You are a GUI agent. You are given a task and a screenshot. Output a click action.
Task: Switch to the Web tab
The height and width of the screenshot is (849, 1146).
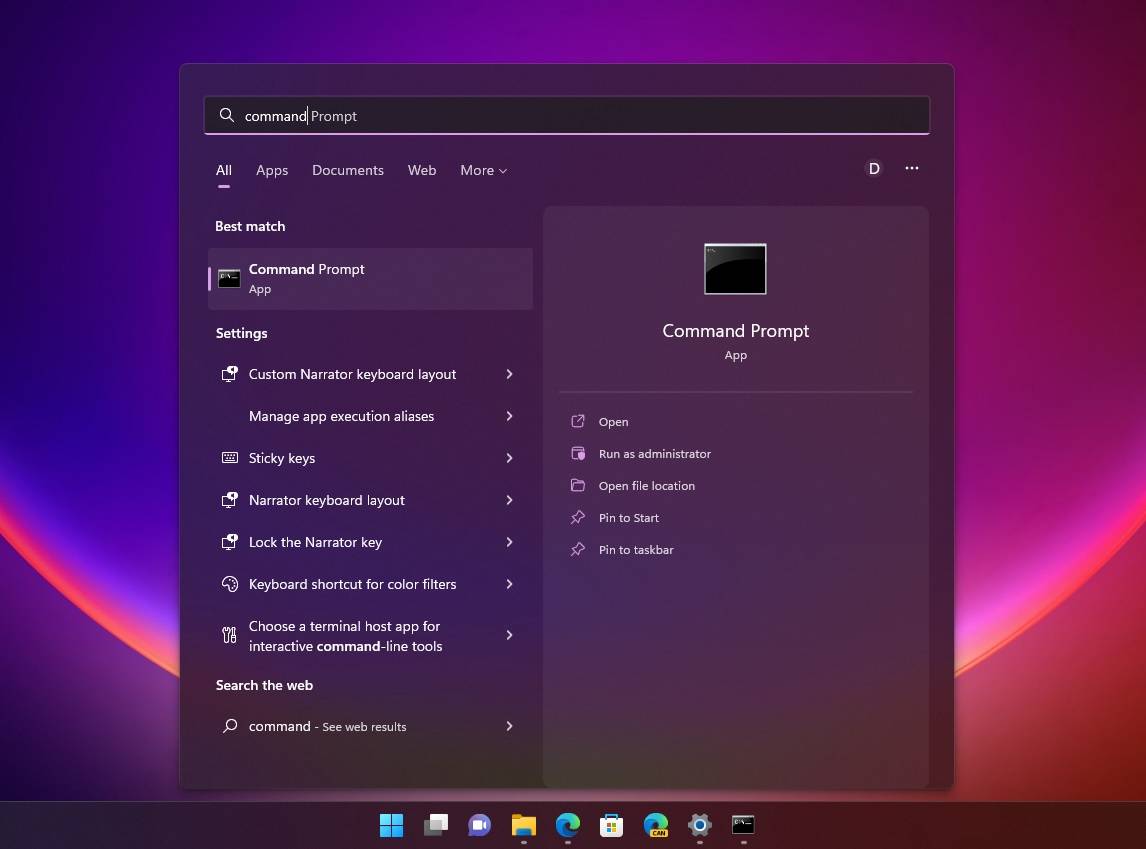(422, 170)
